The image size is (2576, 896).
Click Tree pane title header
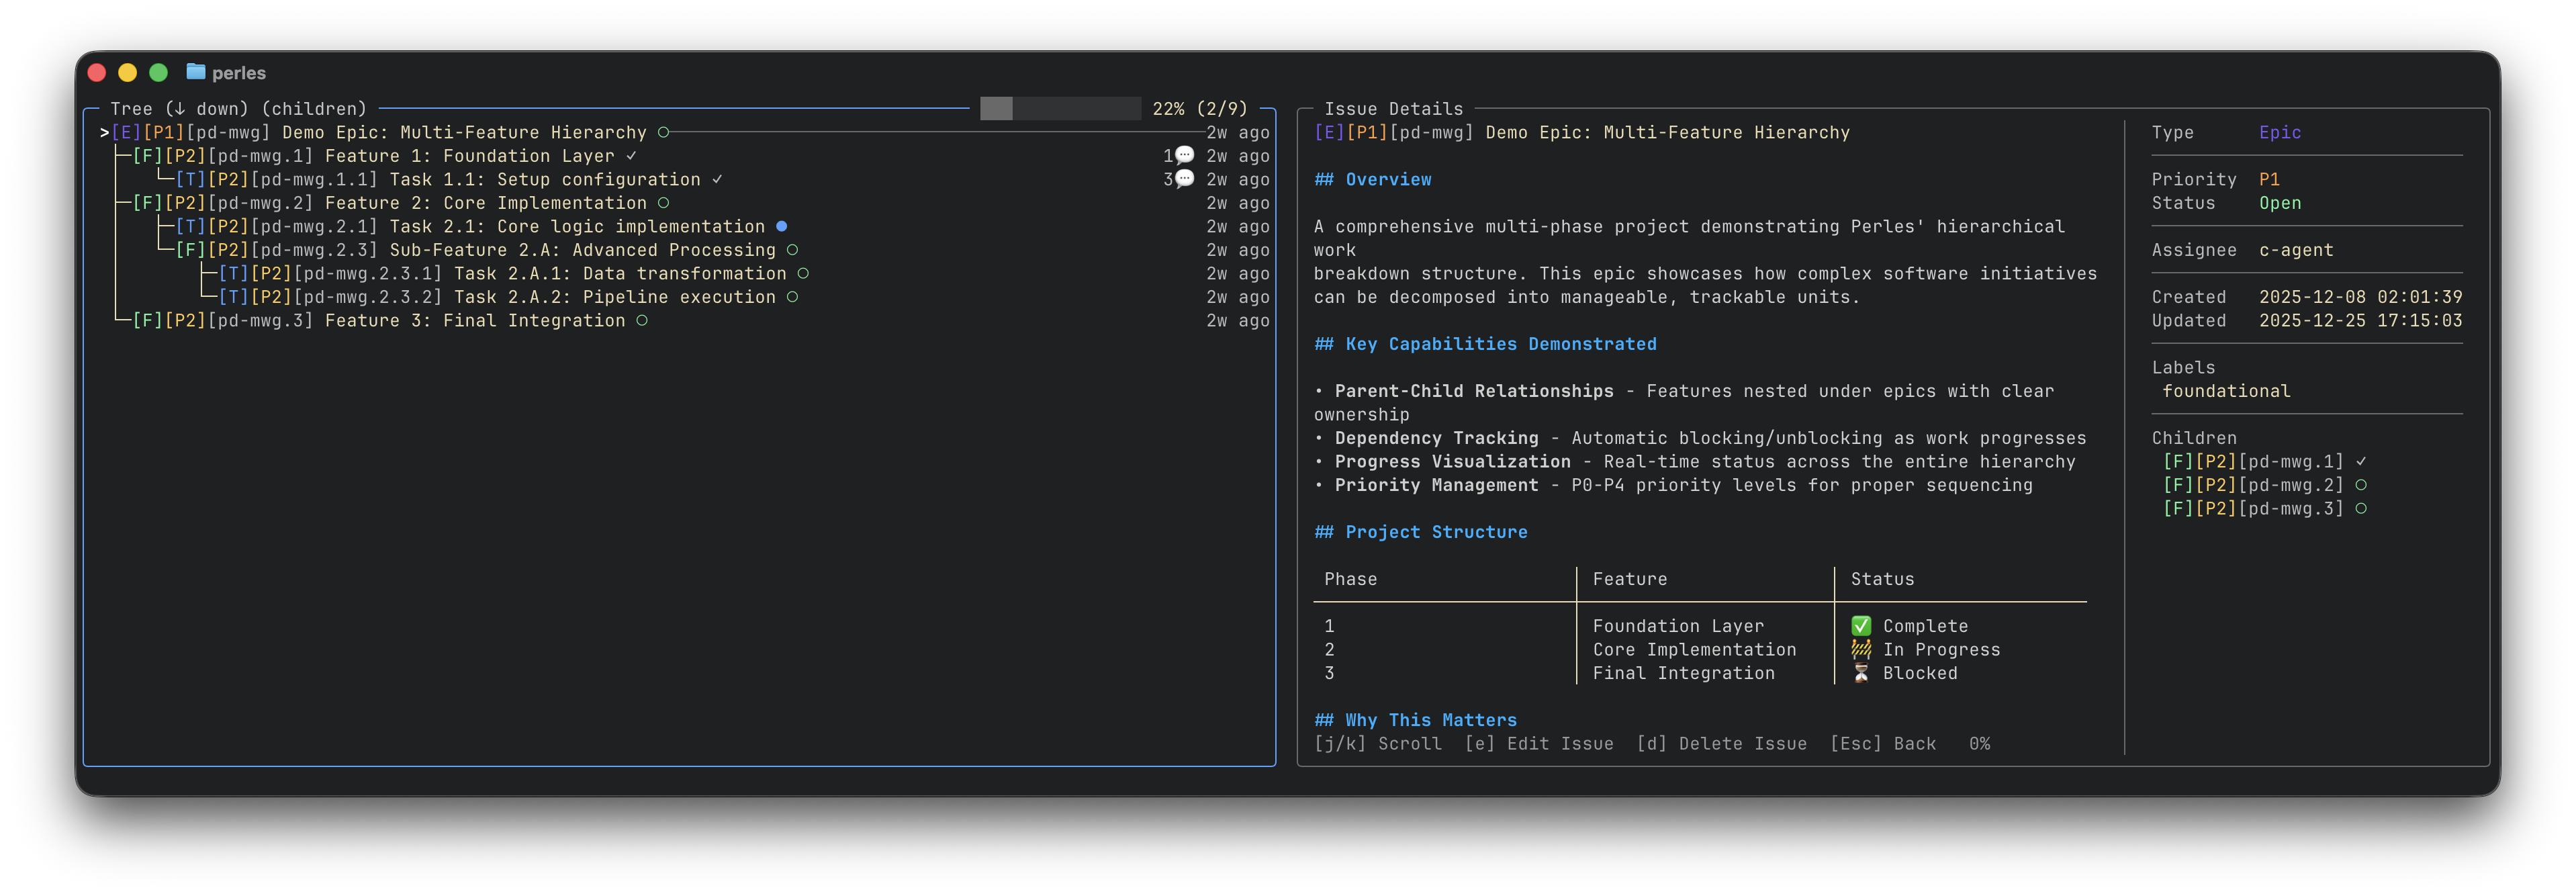pos(238,108)
